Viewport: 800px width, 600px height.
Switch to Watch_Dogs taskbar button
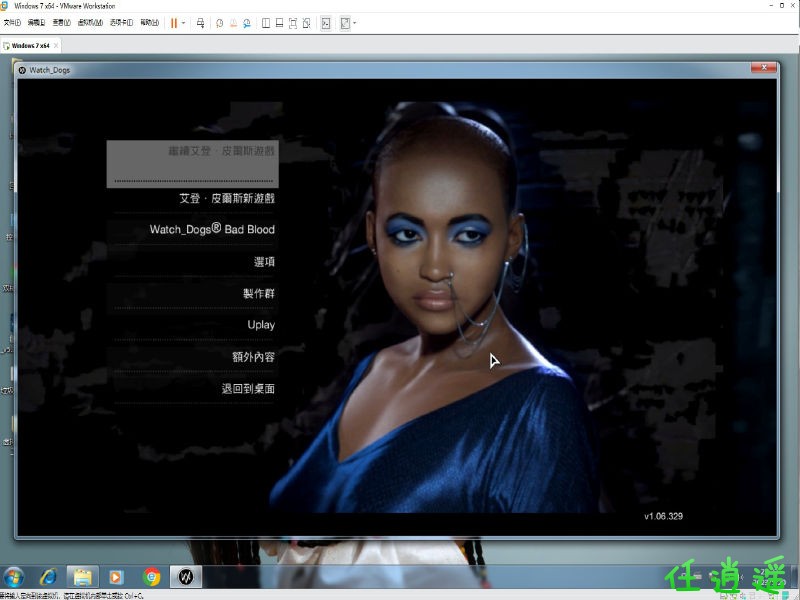point(186,577)
